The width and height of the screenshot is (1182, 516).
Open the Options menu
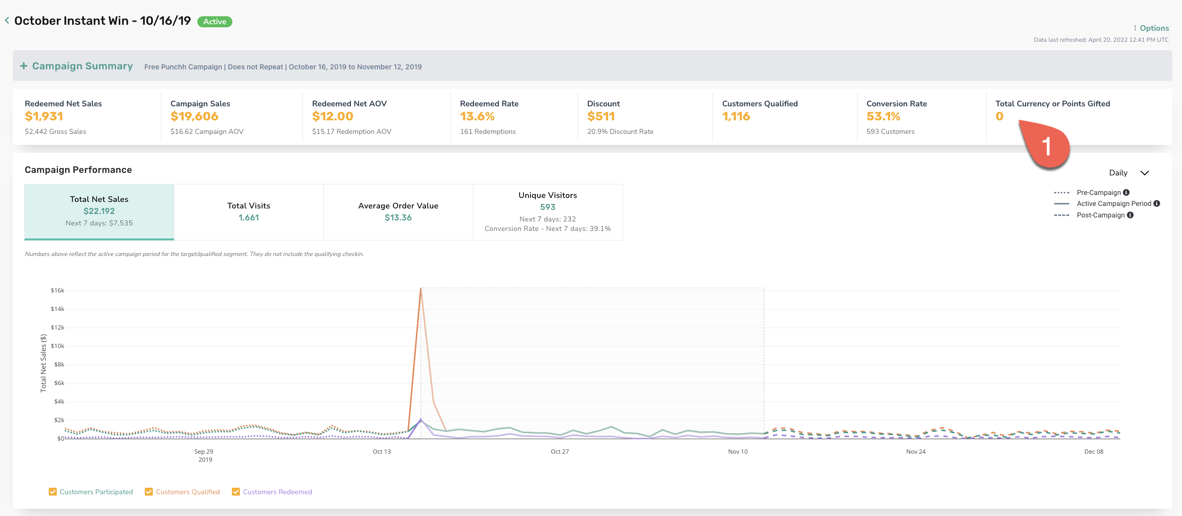click(1151, 28)
